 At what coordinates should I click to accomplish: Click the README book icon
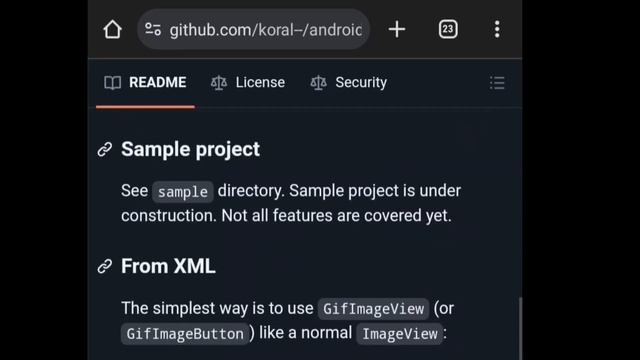112,82
